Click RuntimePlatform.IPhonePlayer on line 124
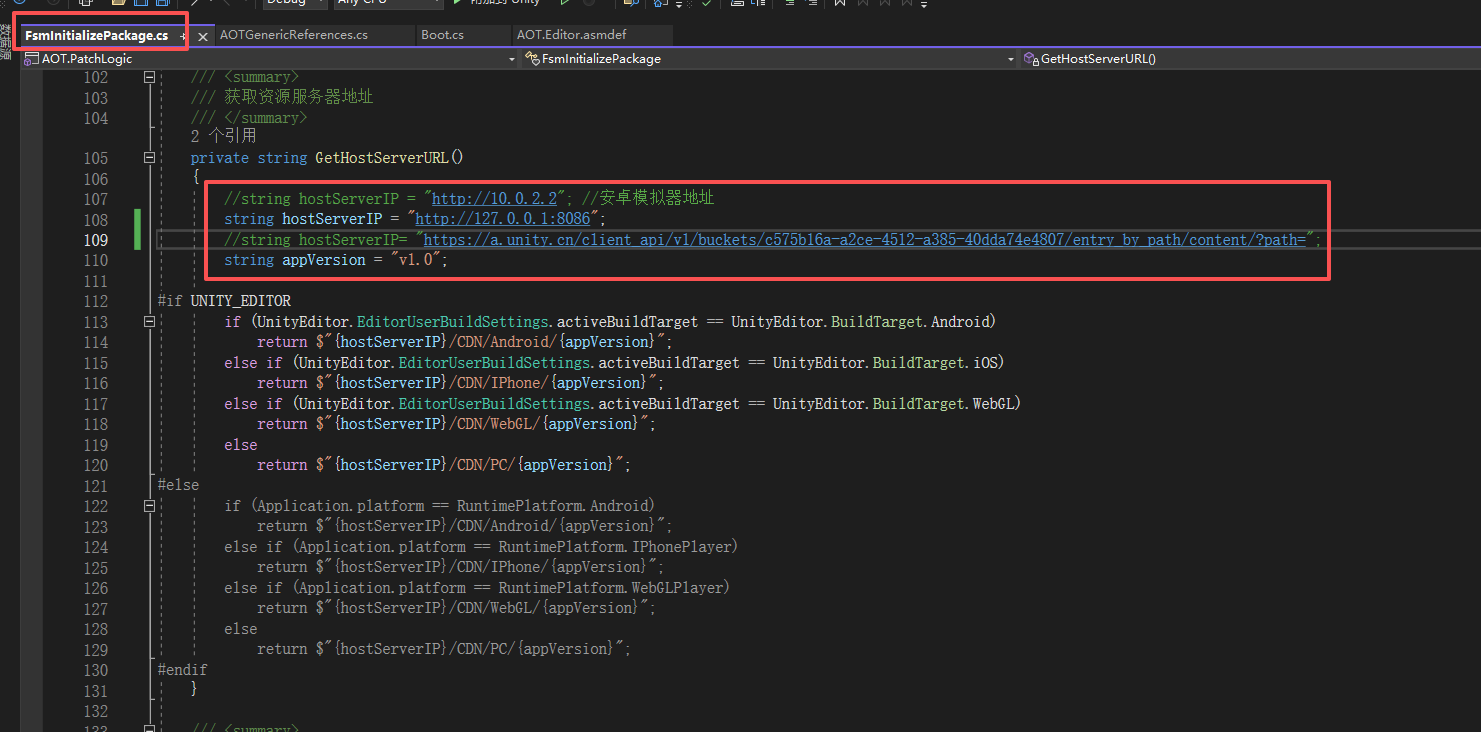Image resolution: width=1481 pixels, height=732 pixels. click(x=613, y=547)
